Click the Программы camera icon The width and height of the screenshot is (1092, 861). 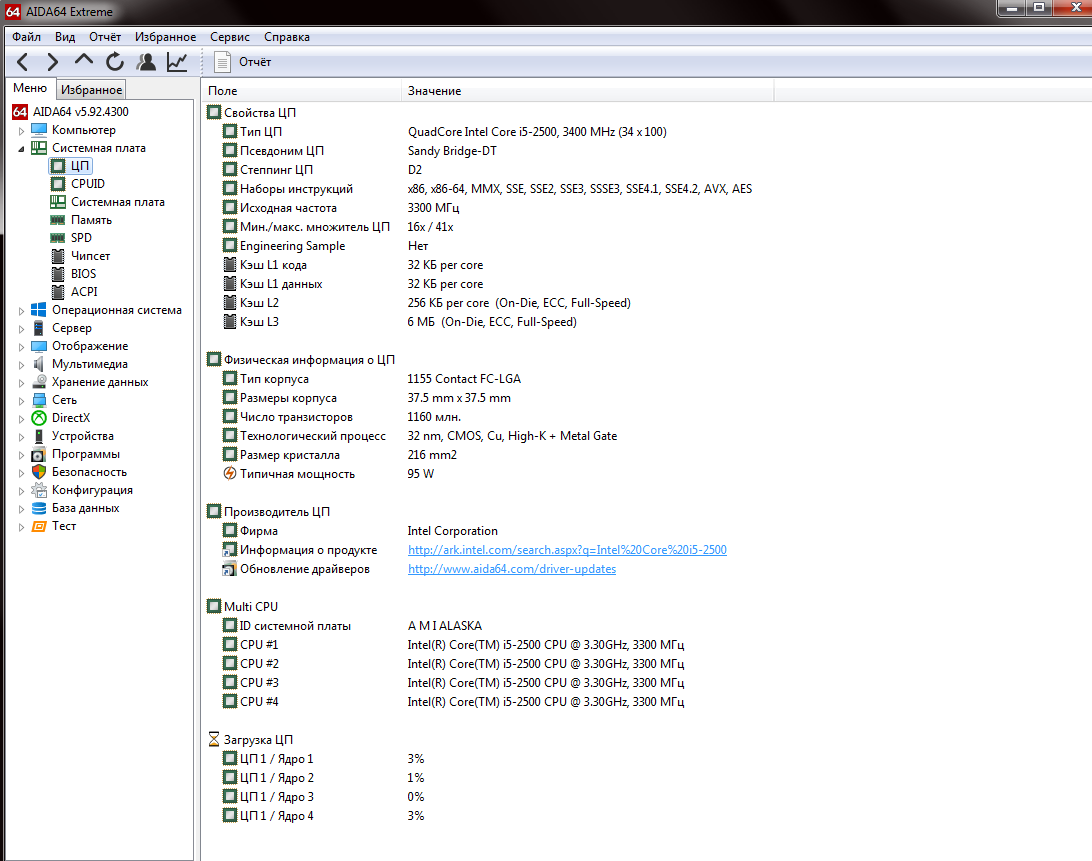[39, 454]
